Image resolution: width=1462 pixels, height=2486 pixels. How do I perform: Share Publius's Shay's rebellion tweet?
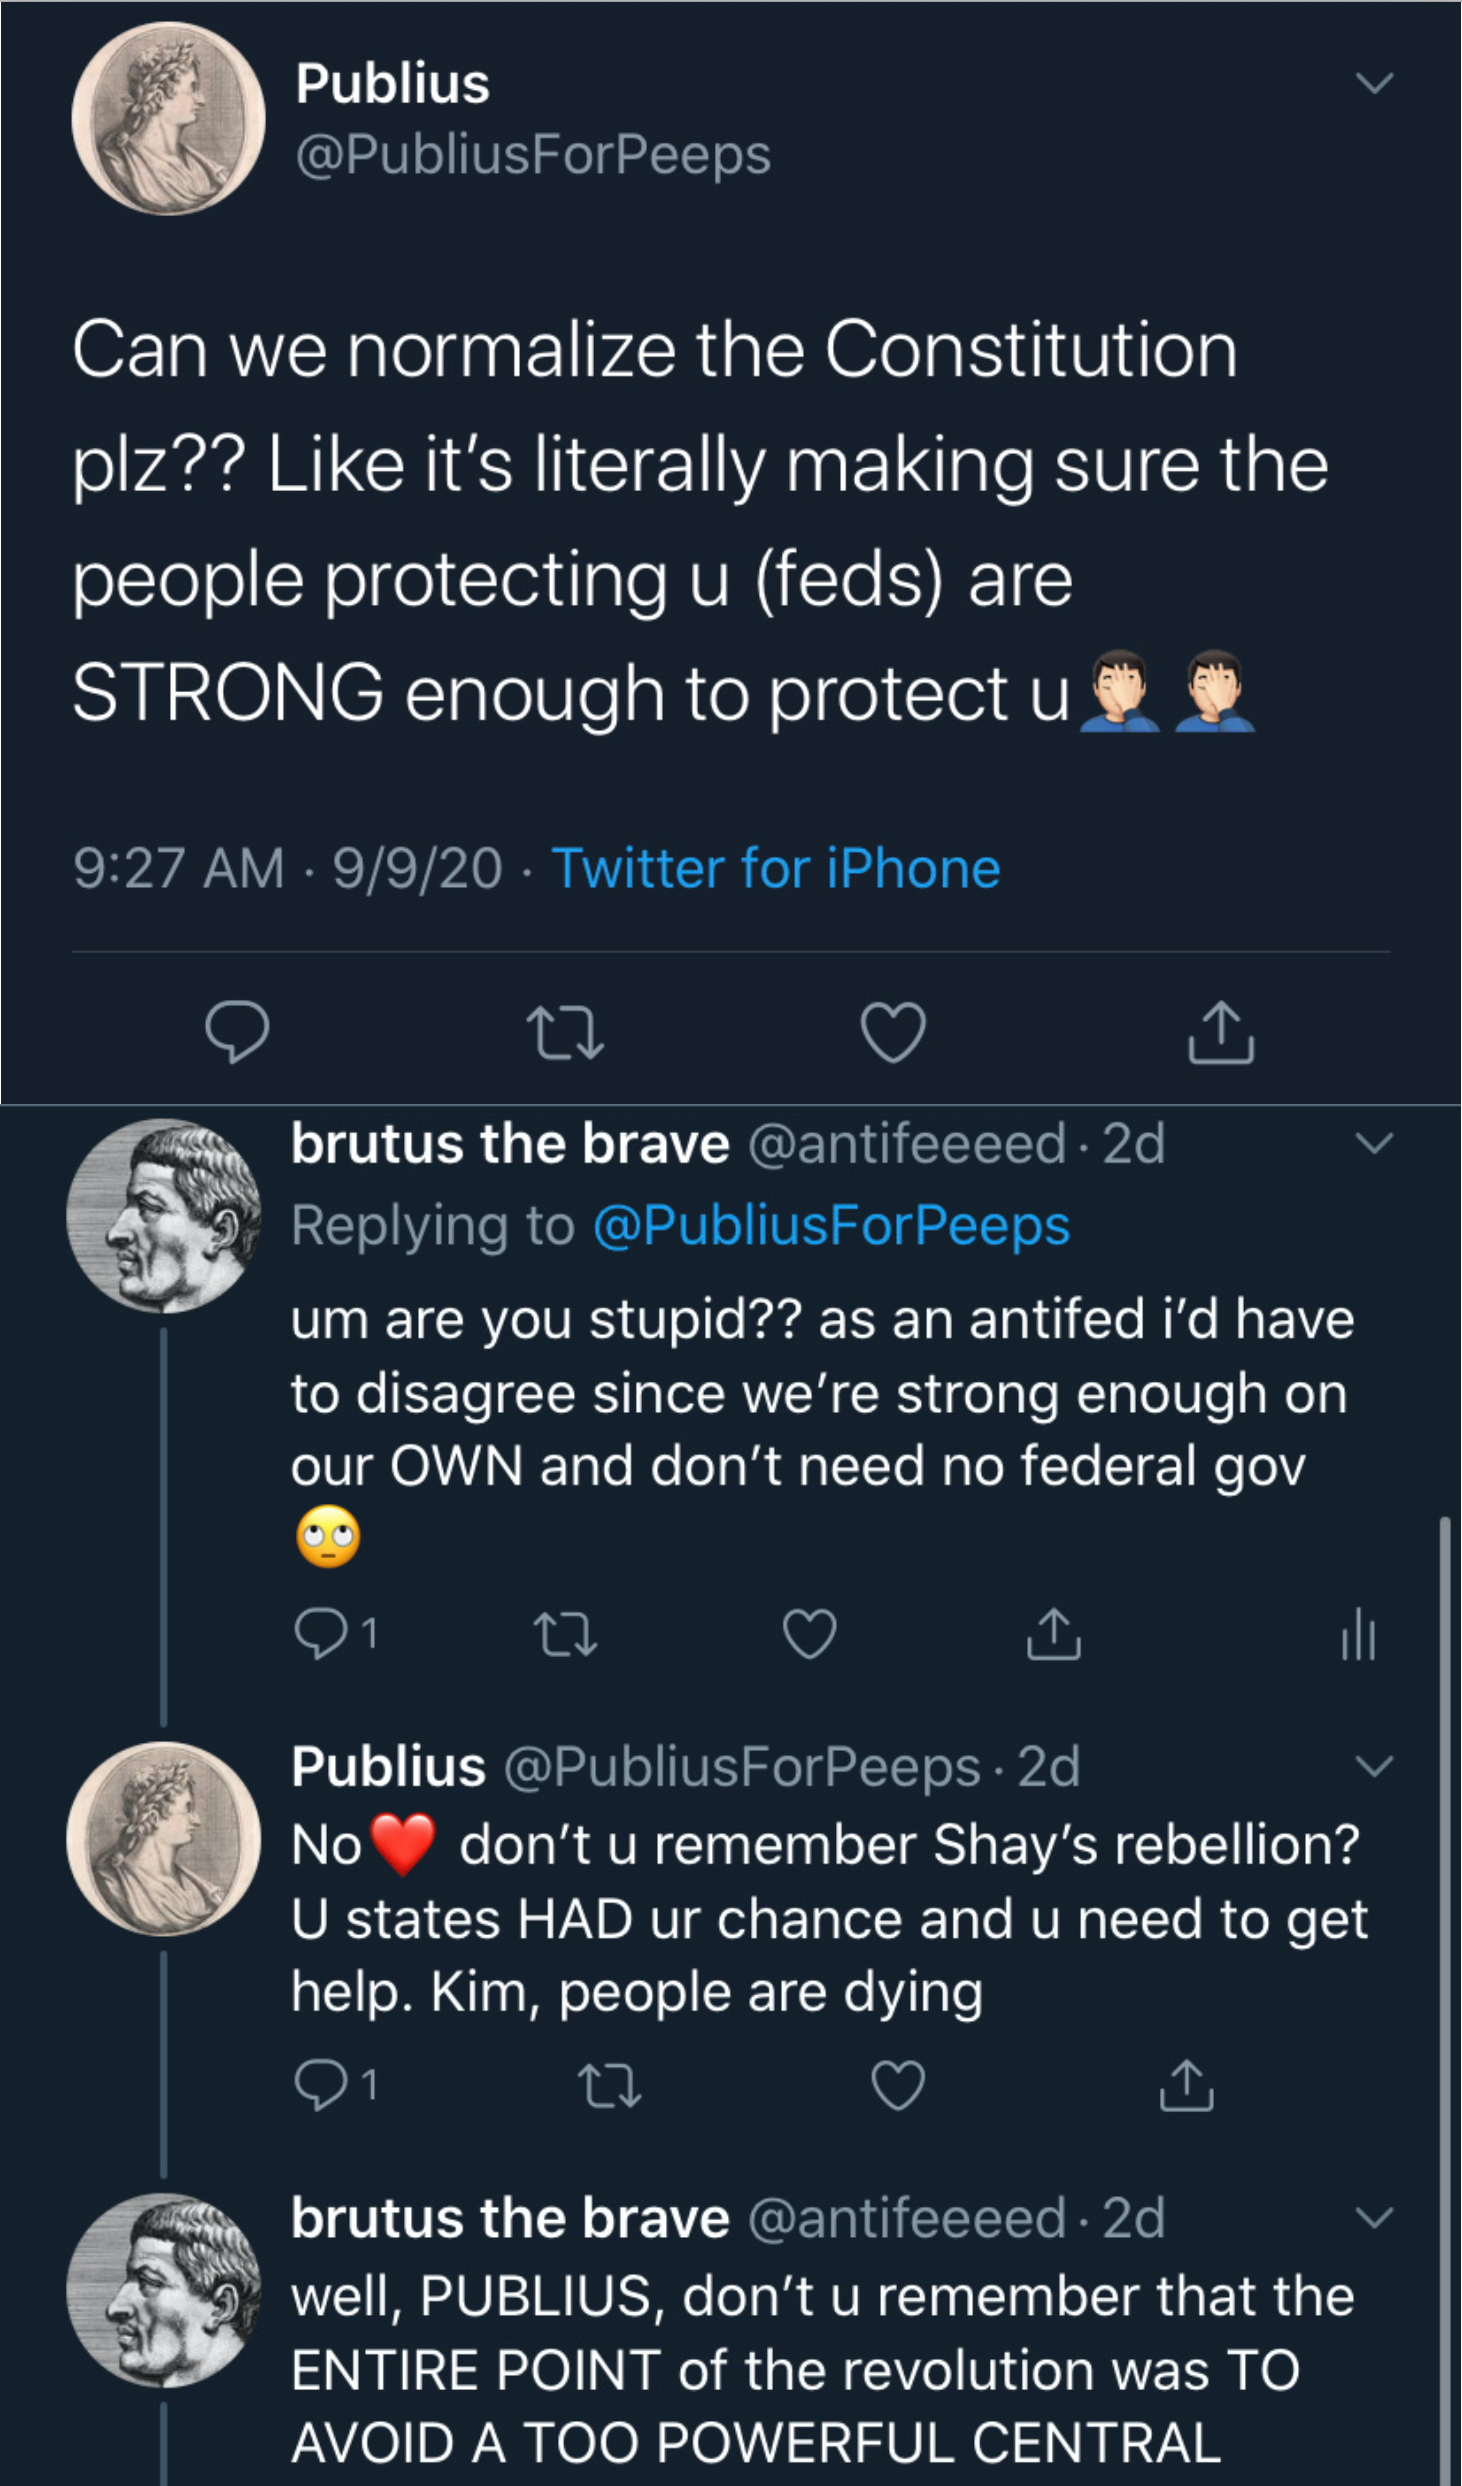coord(1187,2085)
